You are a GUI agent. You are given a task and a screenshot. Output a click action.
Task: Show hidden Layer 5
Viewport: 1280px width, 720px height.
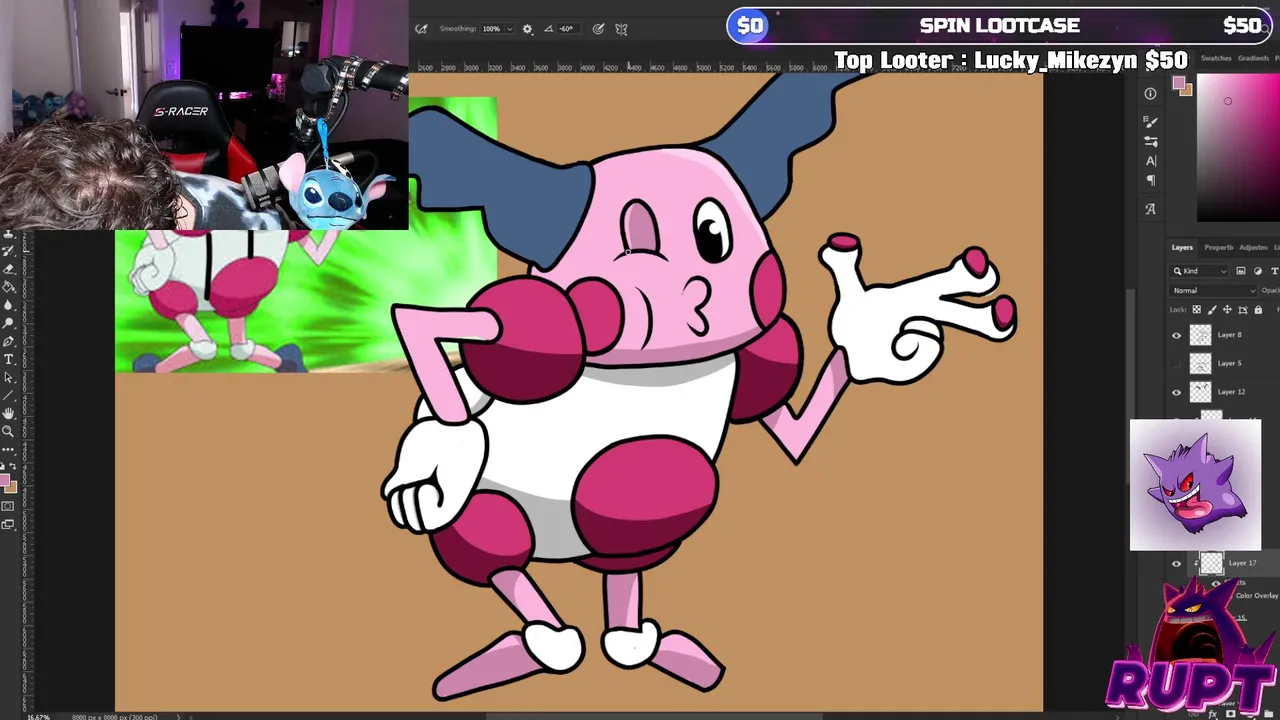[1176, 364]
